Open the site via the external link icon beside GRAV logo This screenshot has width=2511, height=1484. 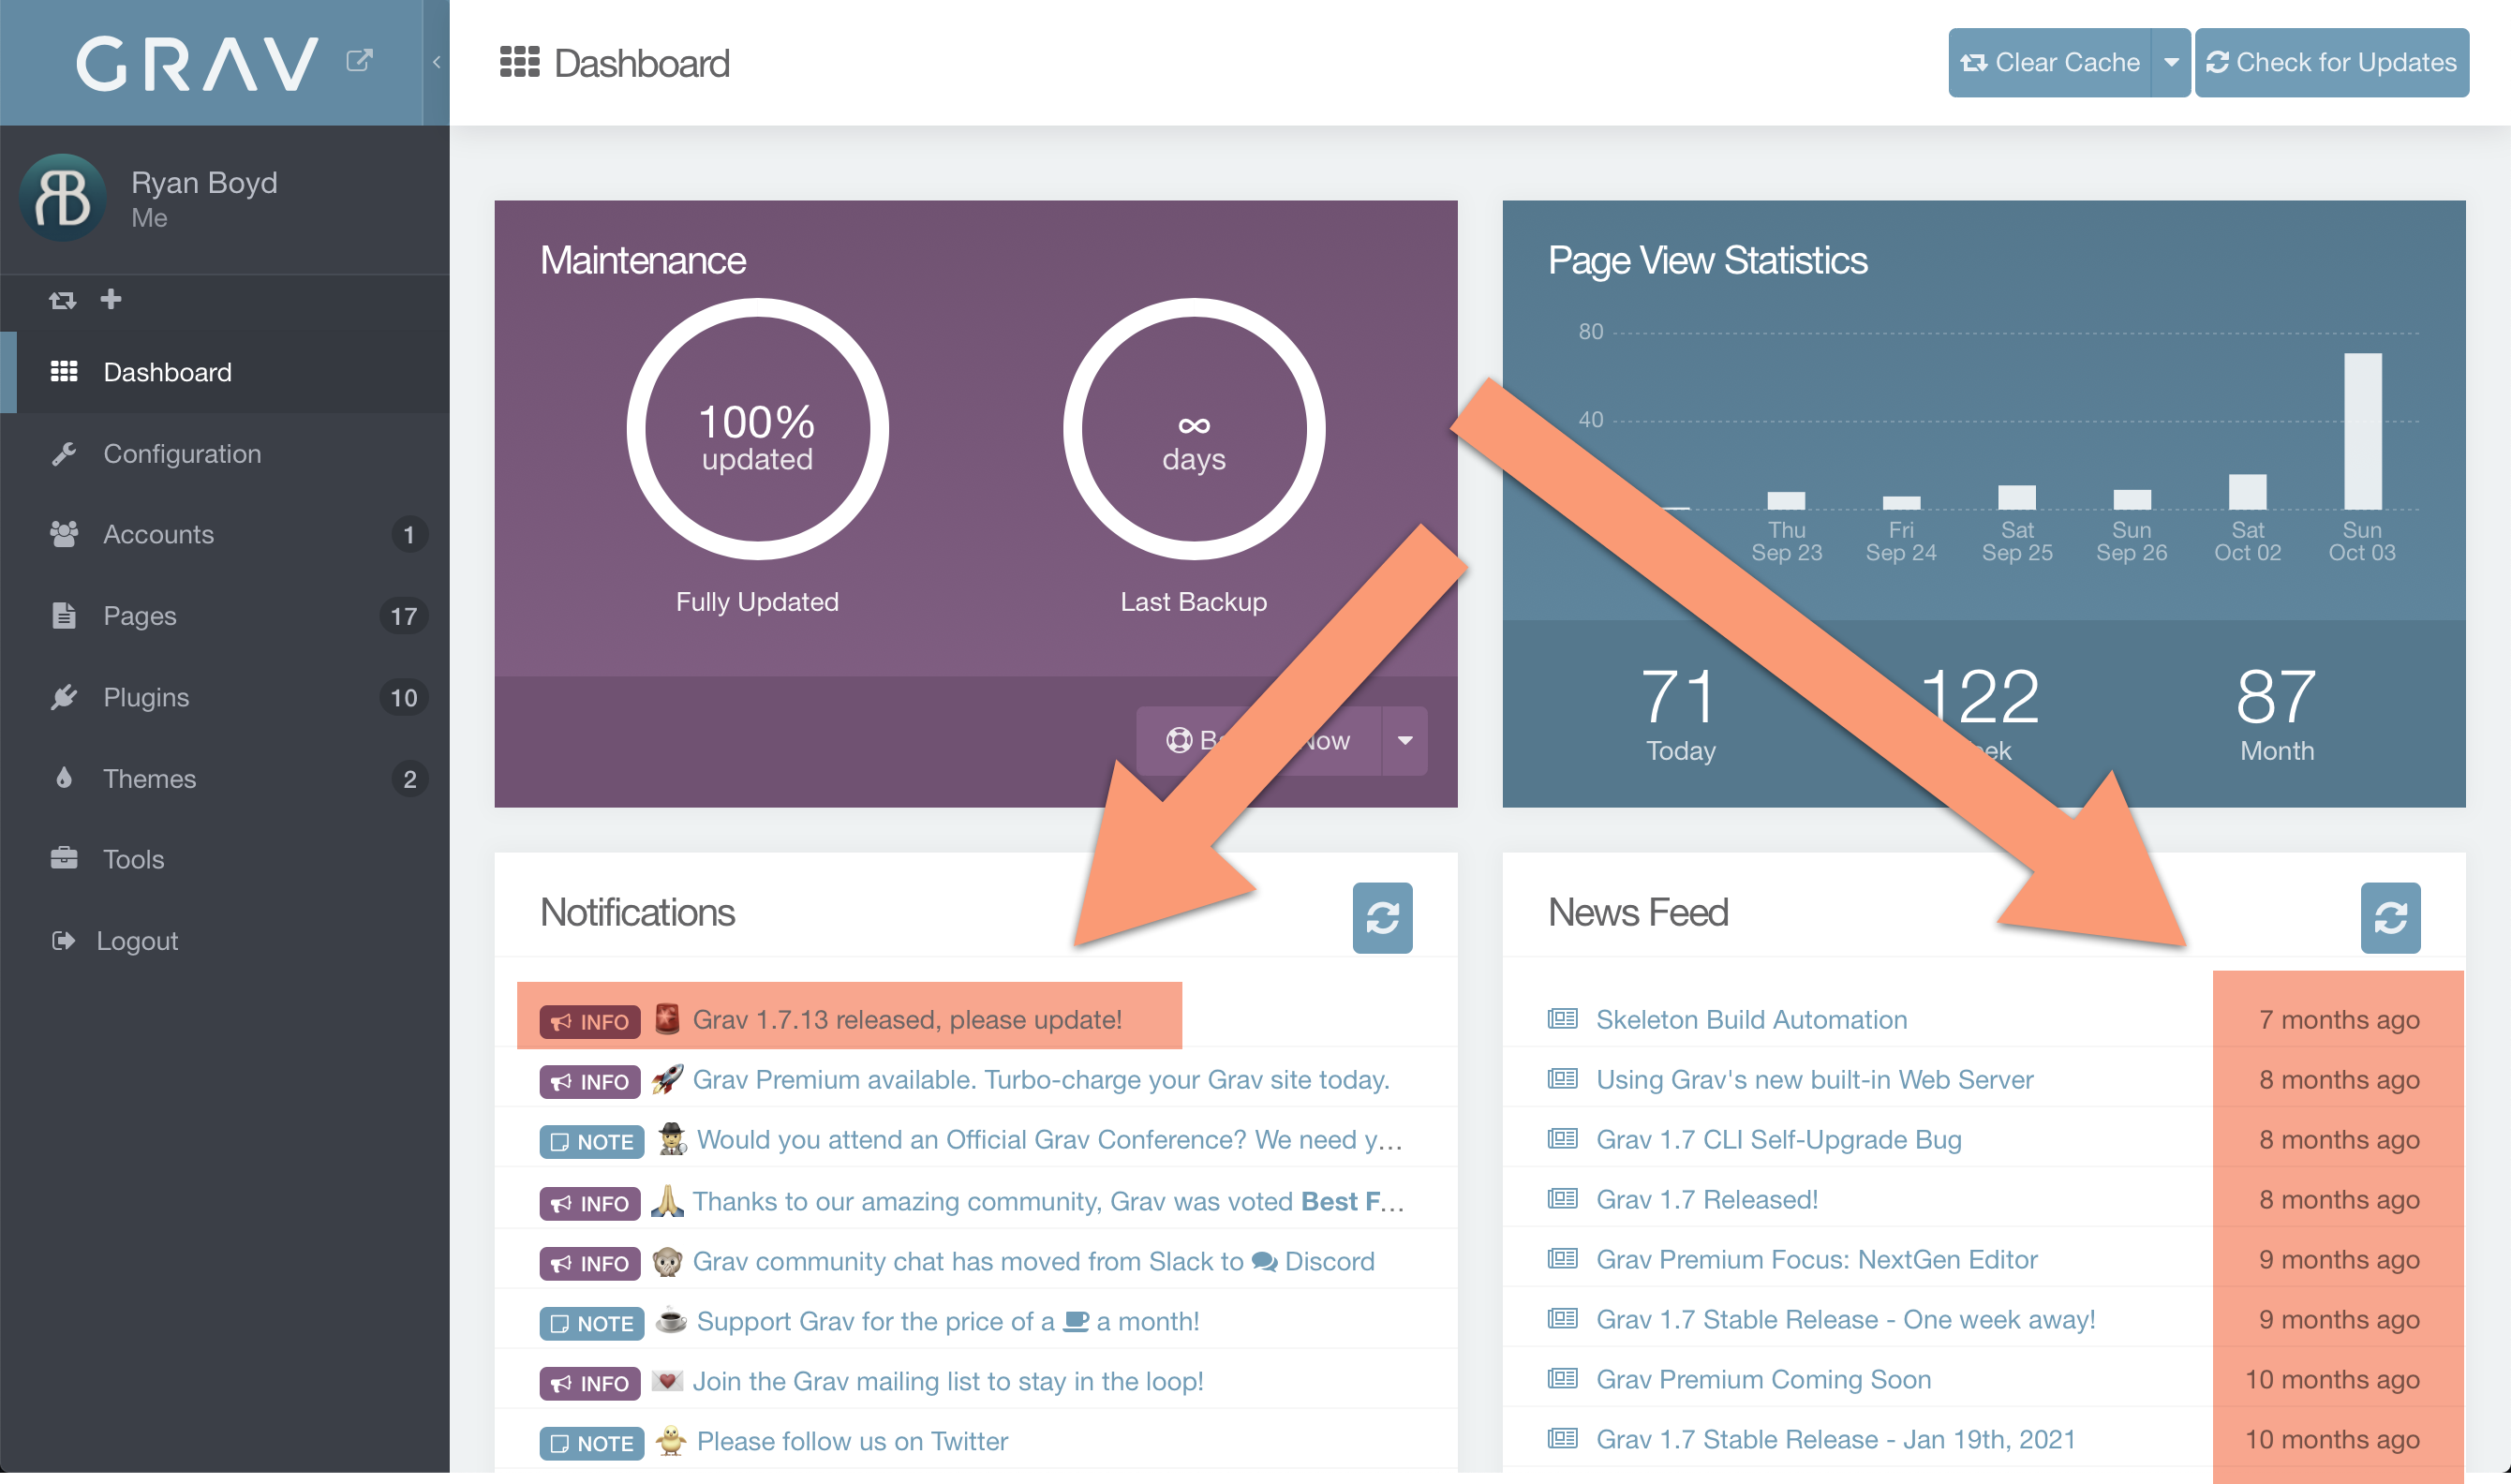pos(359,61)
